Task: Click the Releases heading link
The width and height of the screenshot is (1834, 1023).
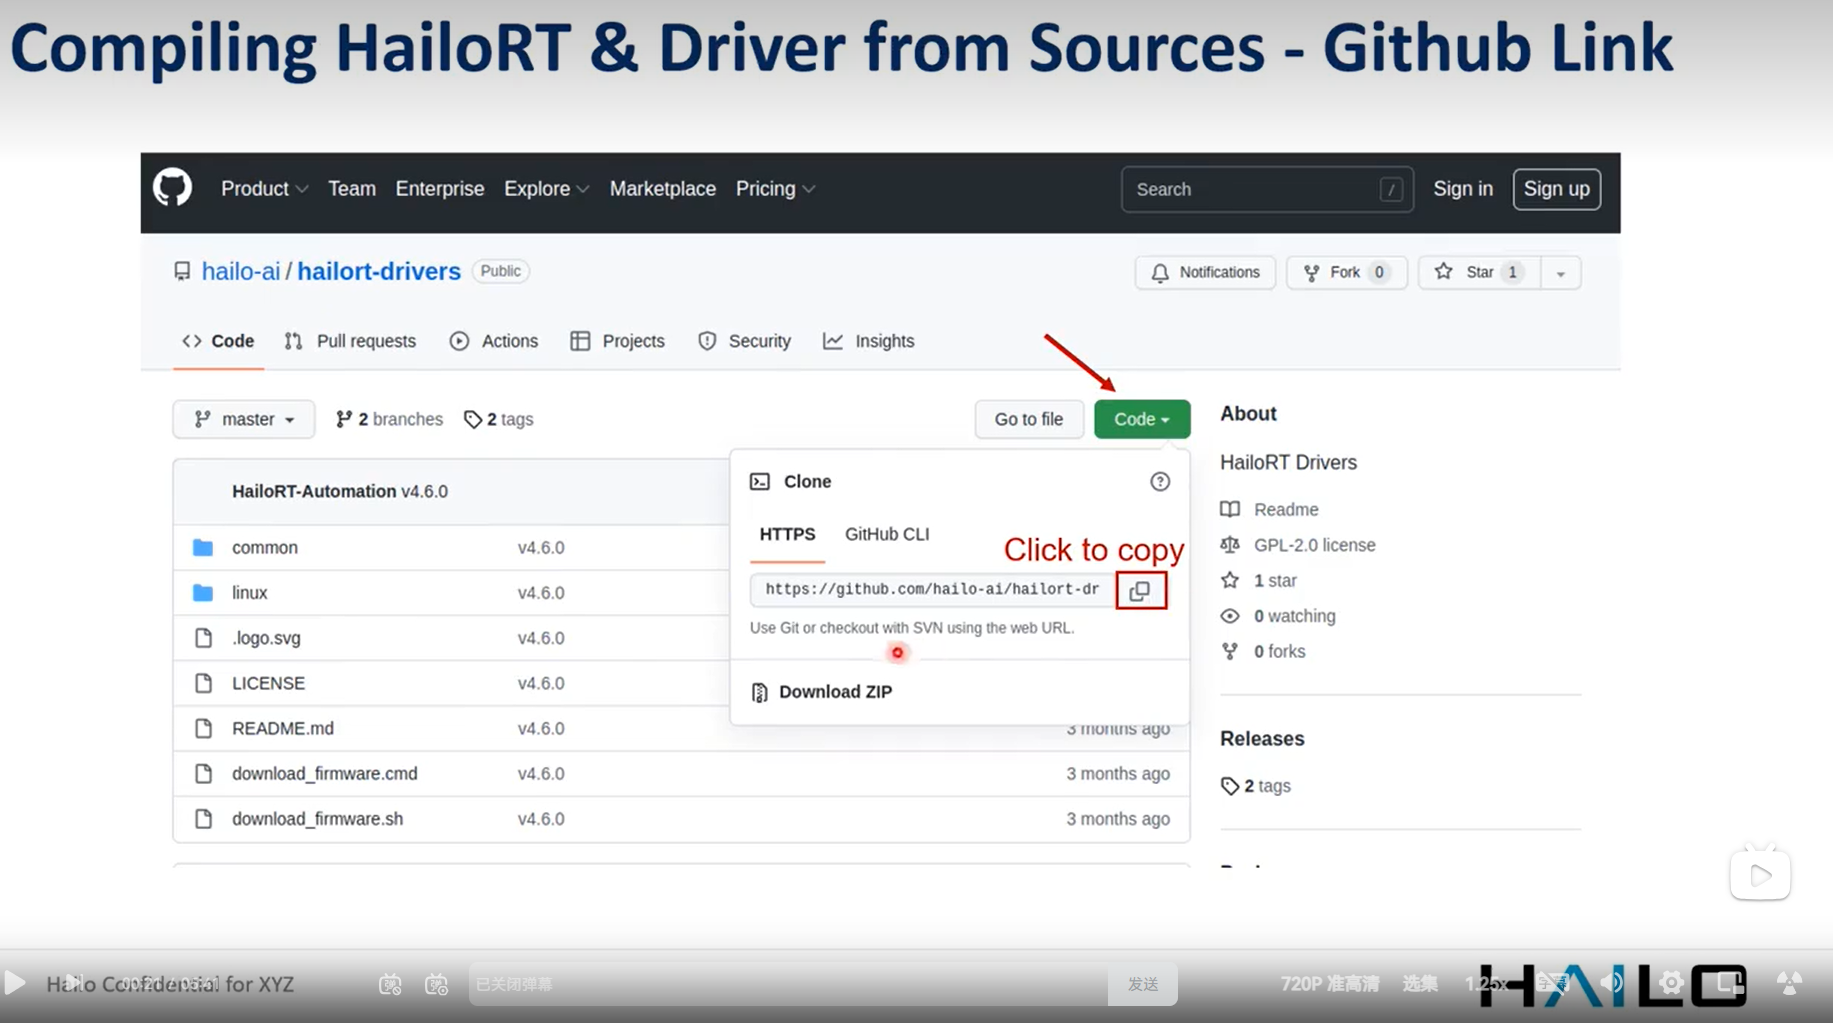Action: click(1262, 739)
